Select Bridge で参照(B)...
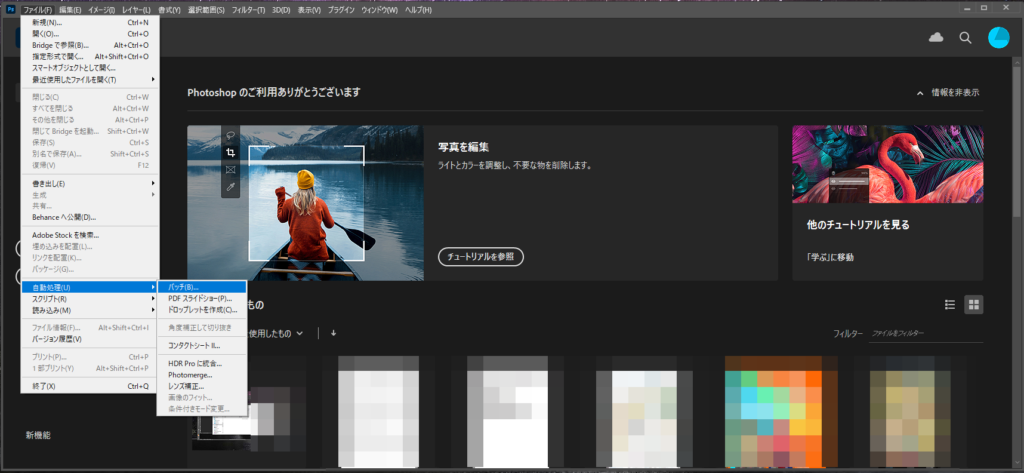The height and width of the screenshot is (473, 1024). click(90, 45)
